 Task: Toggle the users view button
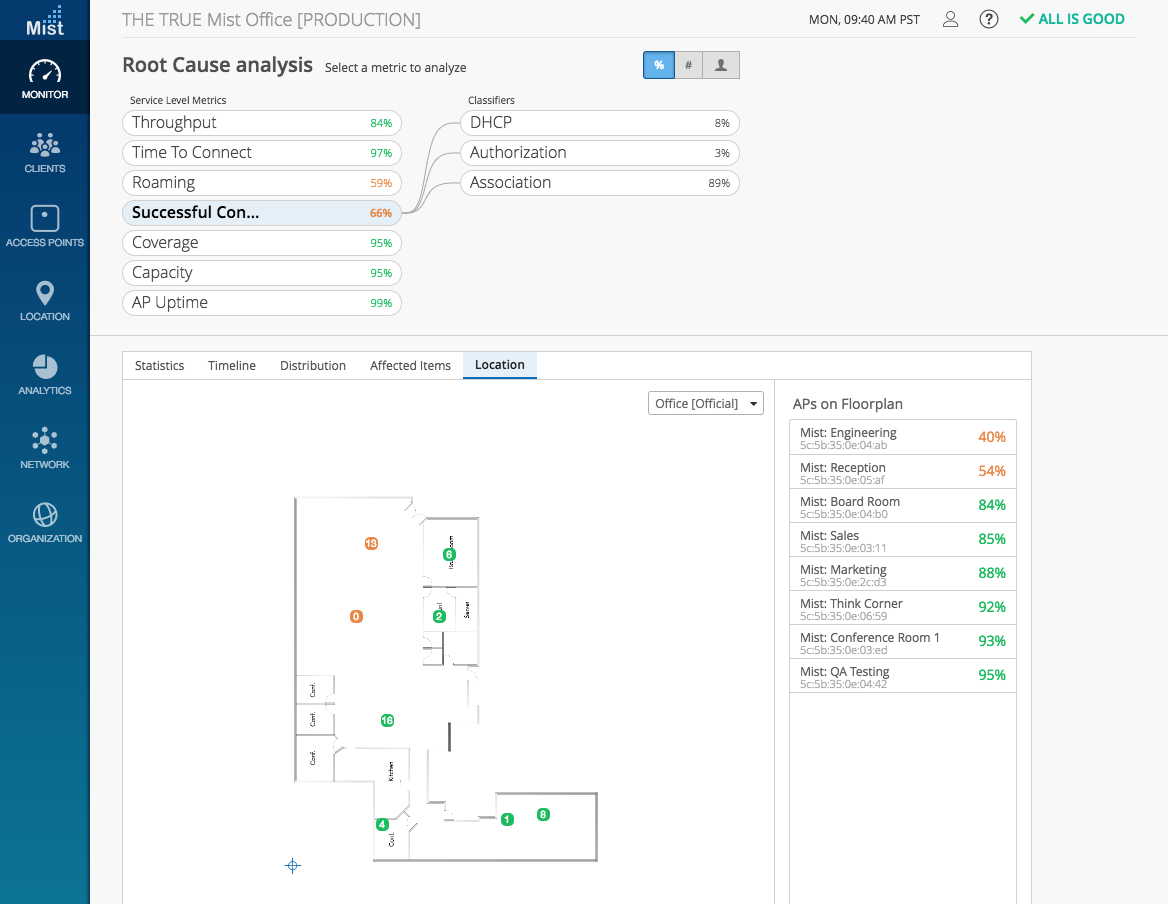(x=721, y=65)
